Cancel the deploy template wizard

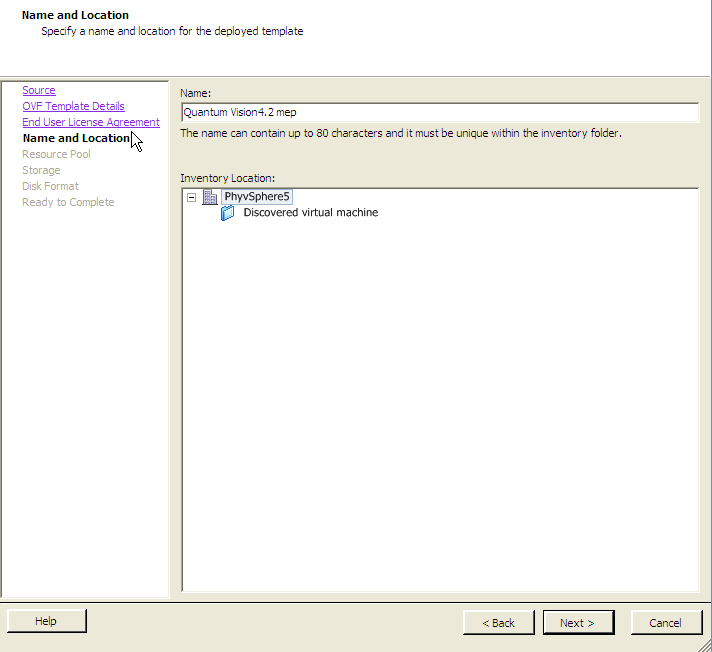pyautogui.click(x=666, y=622)
